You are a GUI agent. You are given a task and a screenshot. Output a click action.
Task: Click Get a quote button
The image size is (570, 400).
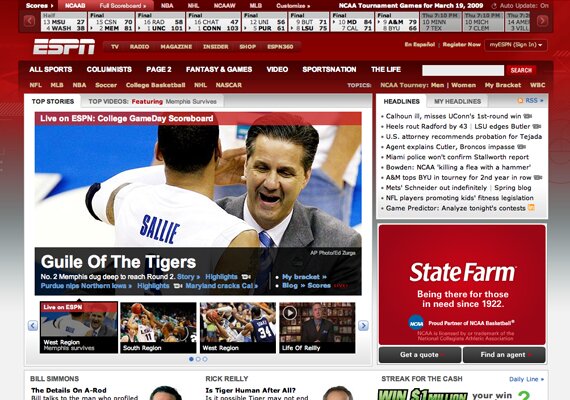420,355
